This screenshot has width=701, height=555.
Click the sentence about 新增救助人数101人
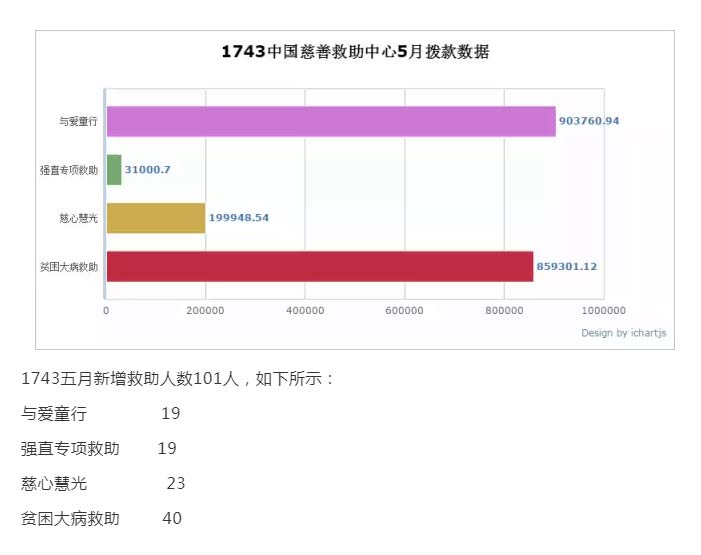[178, 380]
